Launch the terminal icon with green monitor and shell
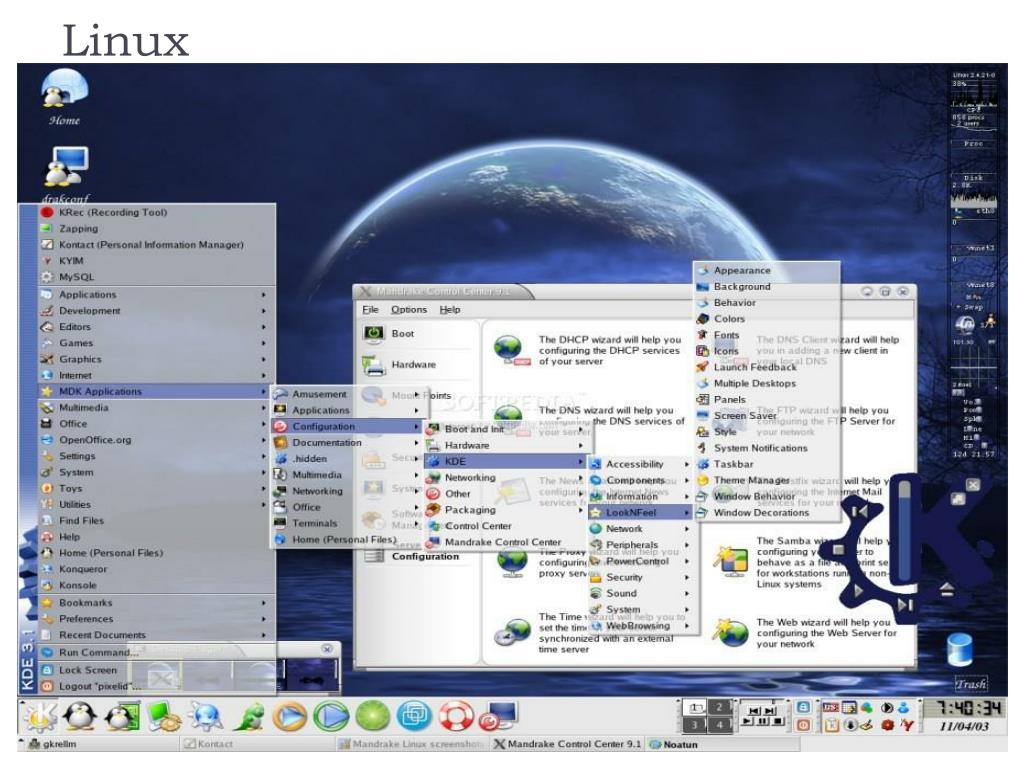Viewport: 1024px width, 768px height. pyautogui.click(x=162, y=716)
